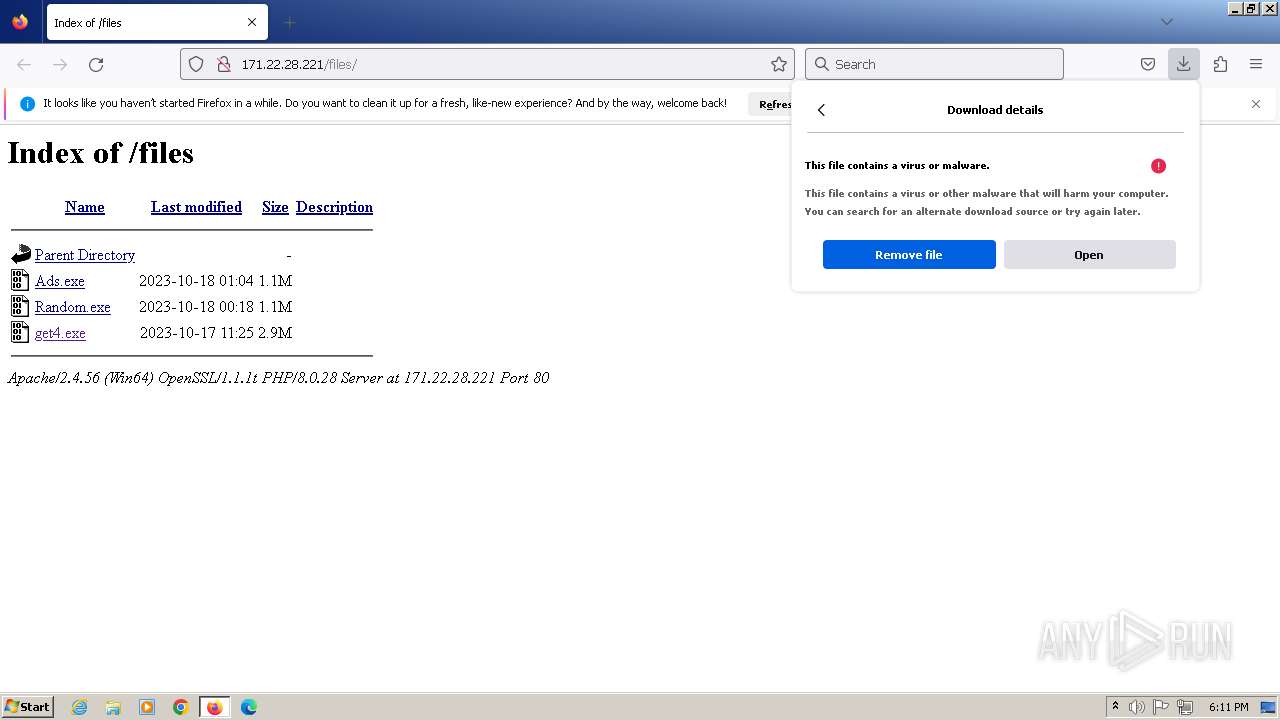Click the red malware warning icon

1158,166
